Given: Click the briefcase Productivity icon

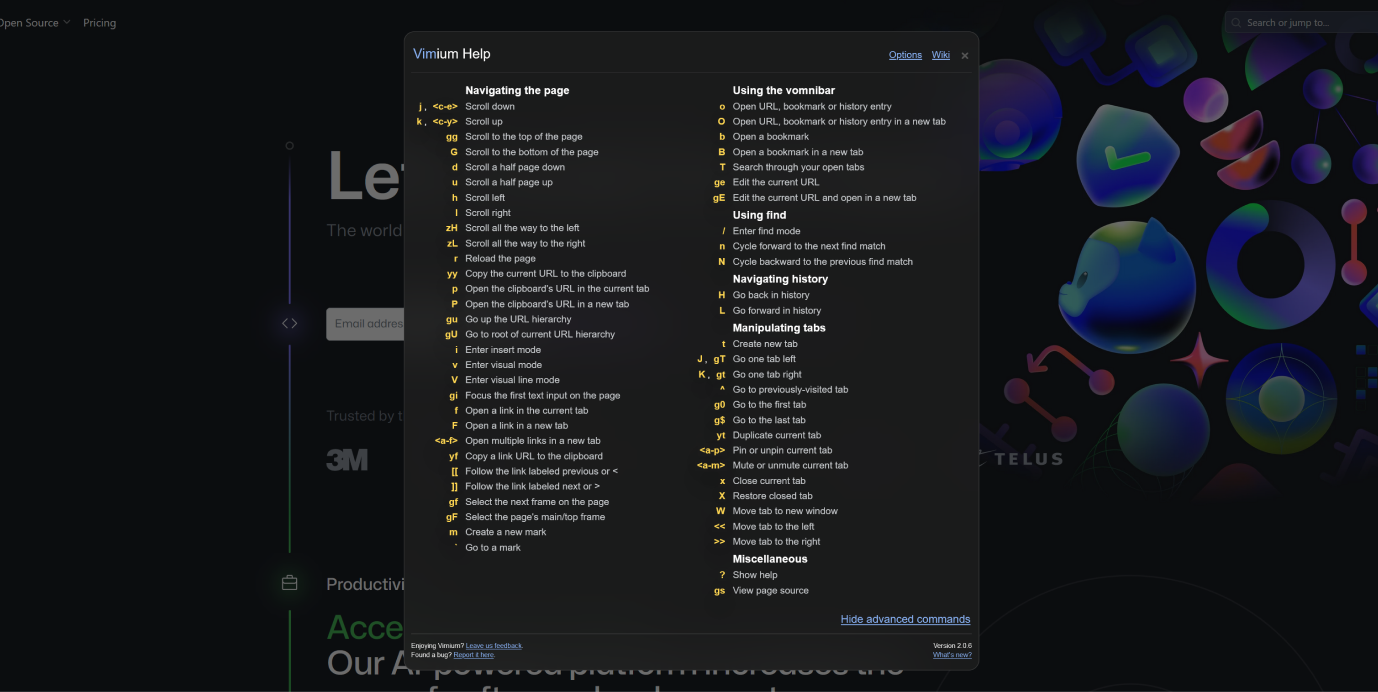Looking at the screenshot, I should pyautogui.click(x=289, y=583).
